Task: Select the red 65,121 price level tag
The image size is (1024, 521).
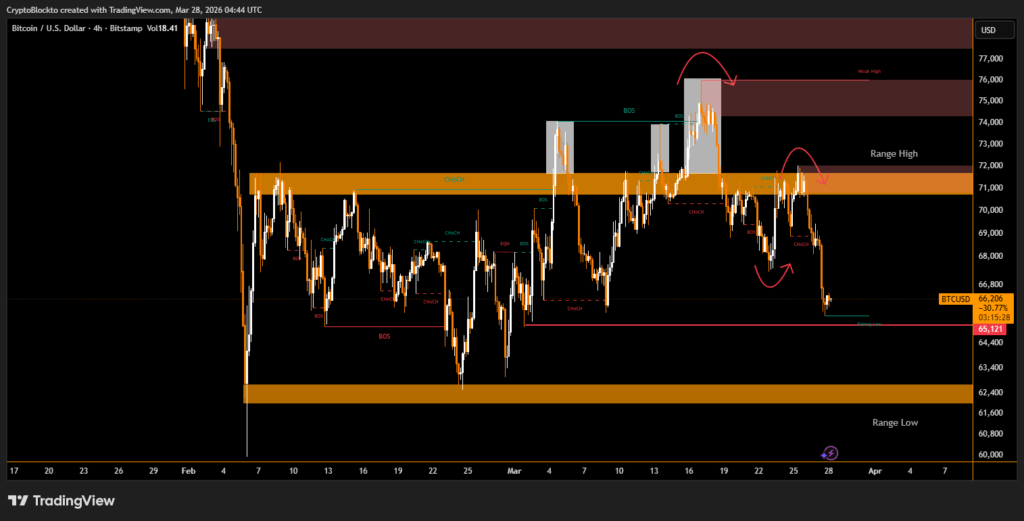Action: (990, 327)
